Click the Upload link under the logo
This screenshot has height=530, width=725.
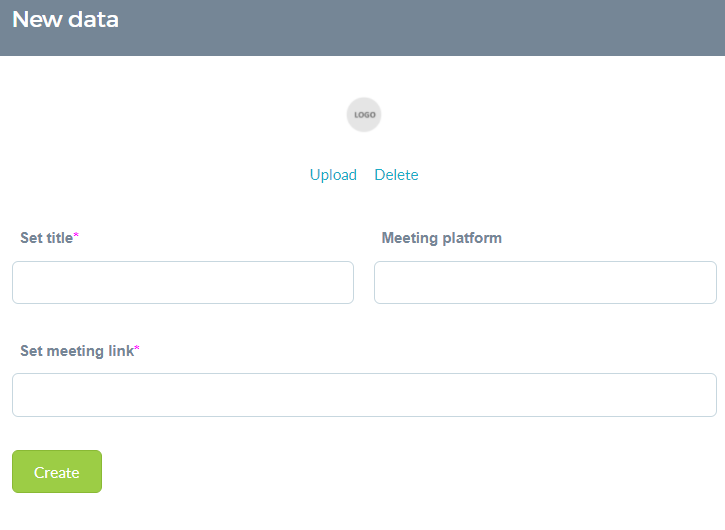(x=333, y=175)
